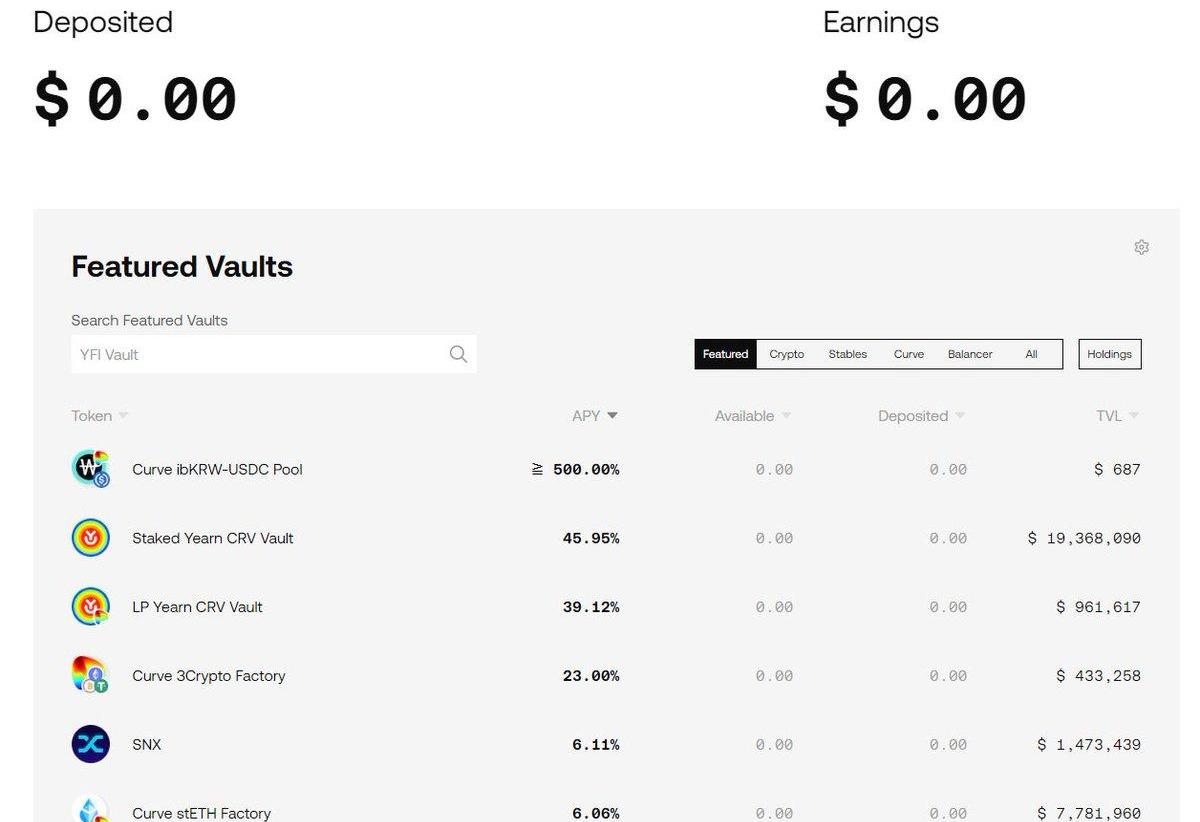The width and height of the screenshot is (1200, 822).
Task: Open the Staked Yearn CRV Vault
Action: (x=213, y=538)
